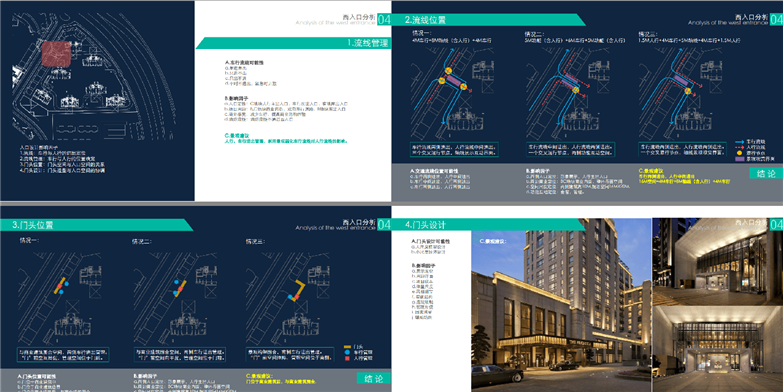Pick the purple rectangle legend swatch

tap(741, 159)
